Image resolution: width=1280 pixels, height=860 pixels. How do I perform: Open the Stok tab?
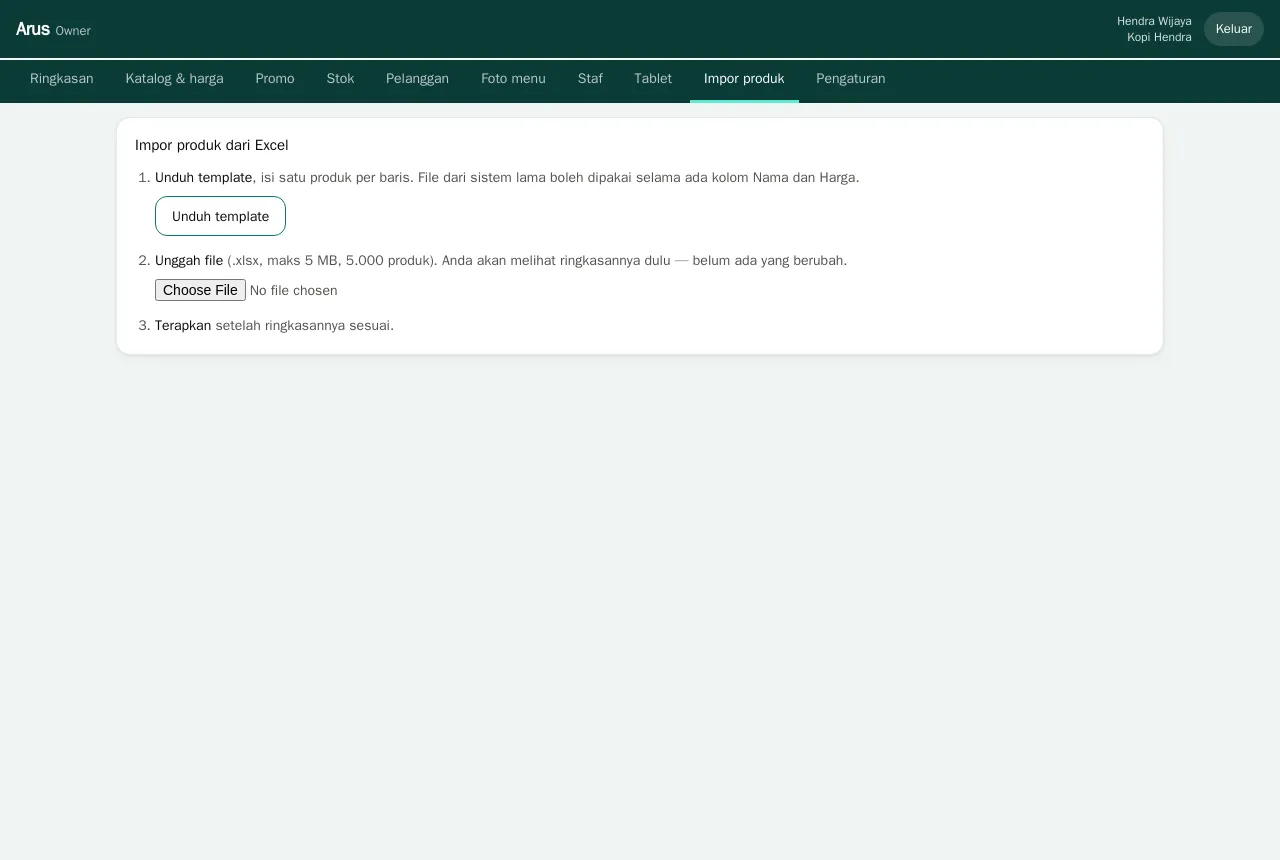click(x=340, y=79)
